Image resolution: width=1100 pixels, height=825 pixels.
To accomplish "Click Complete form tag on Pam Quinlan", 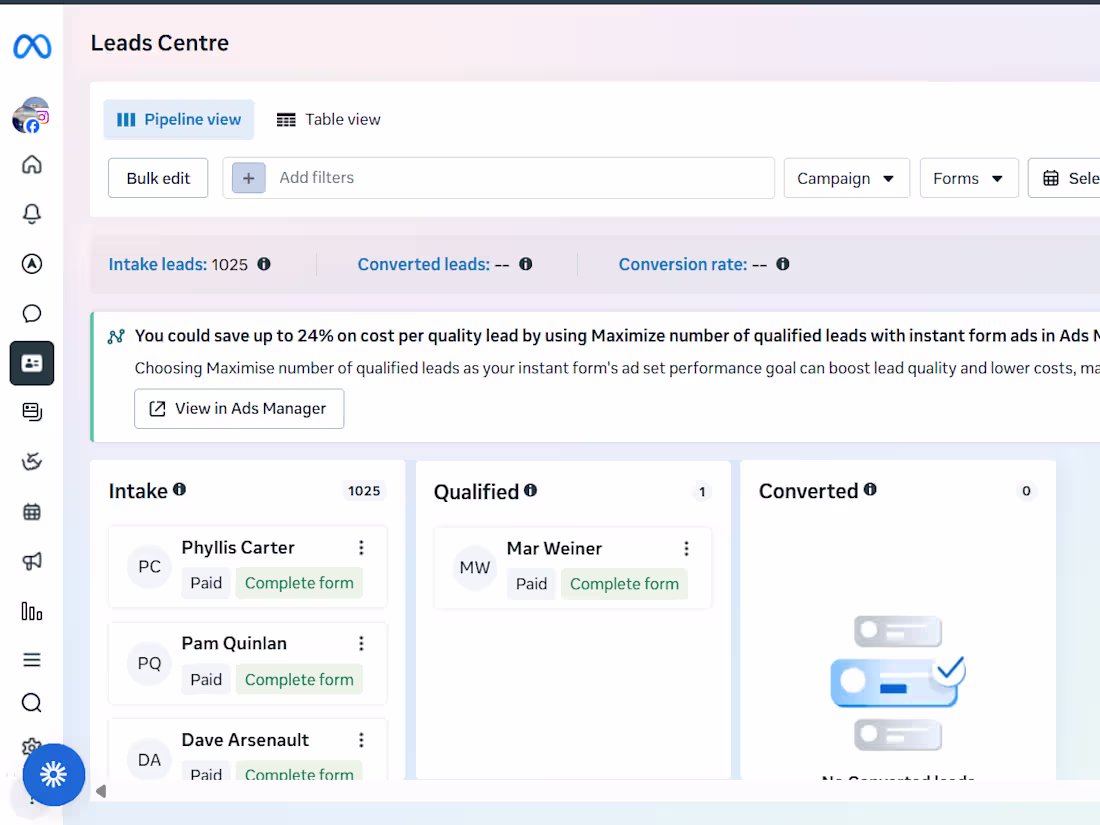I will (x=299, y=680).
